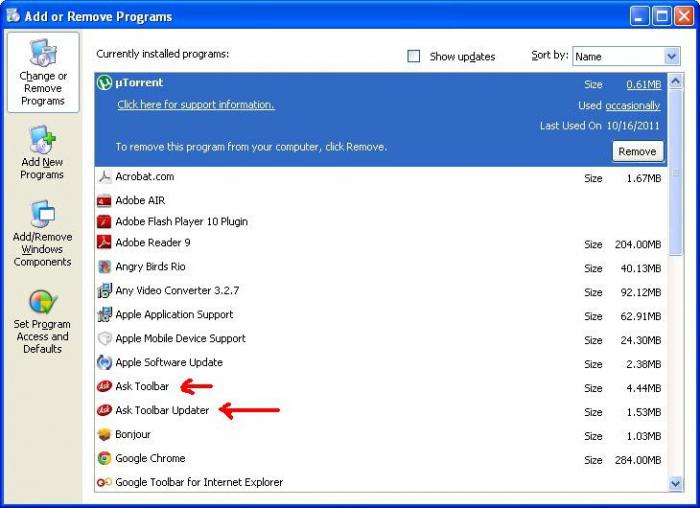Select the Adobe AIR entry

coord(380,200)
